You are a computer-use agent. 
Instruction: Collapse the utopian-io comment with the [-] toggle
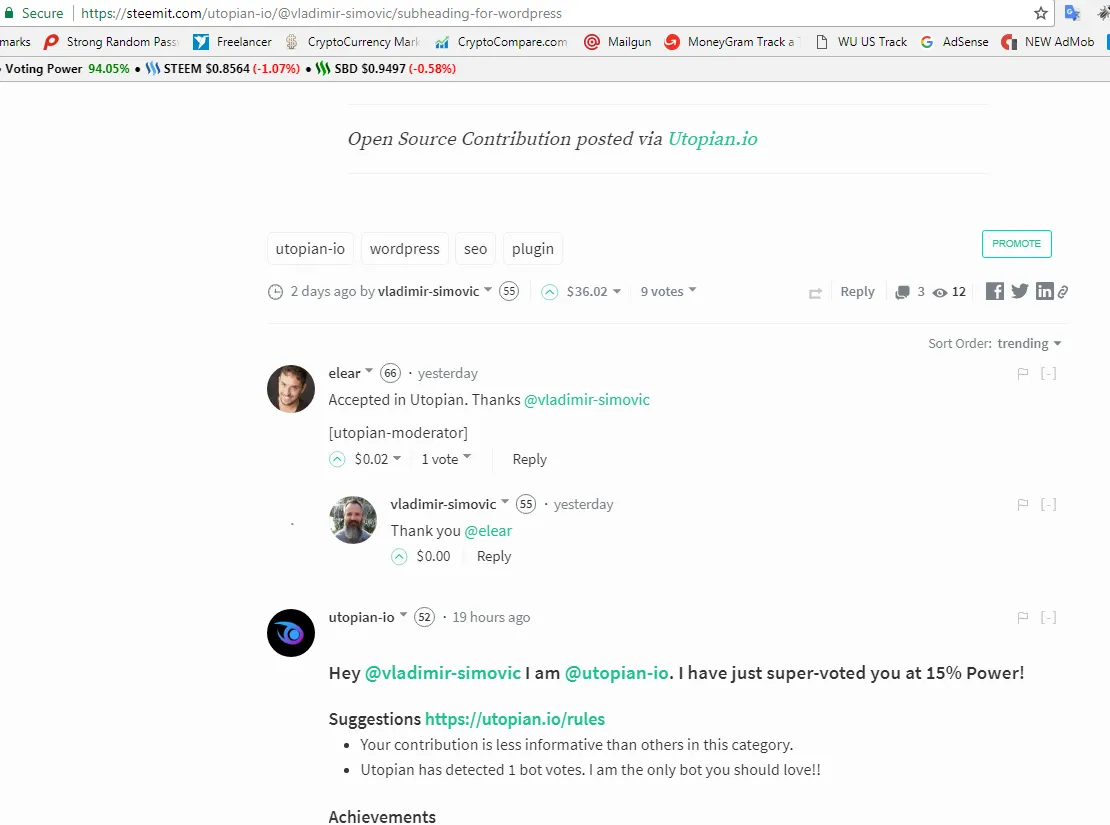[1048, 618]
